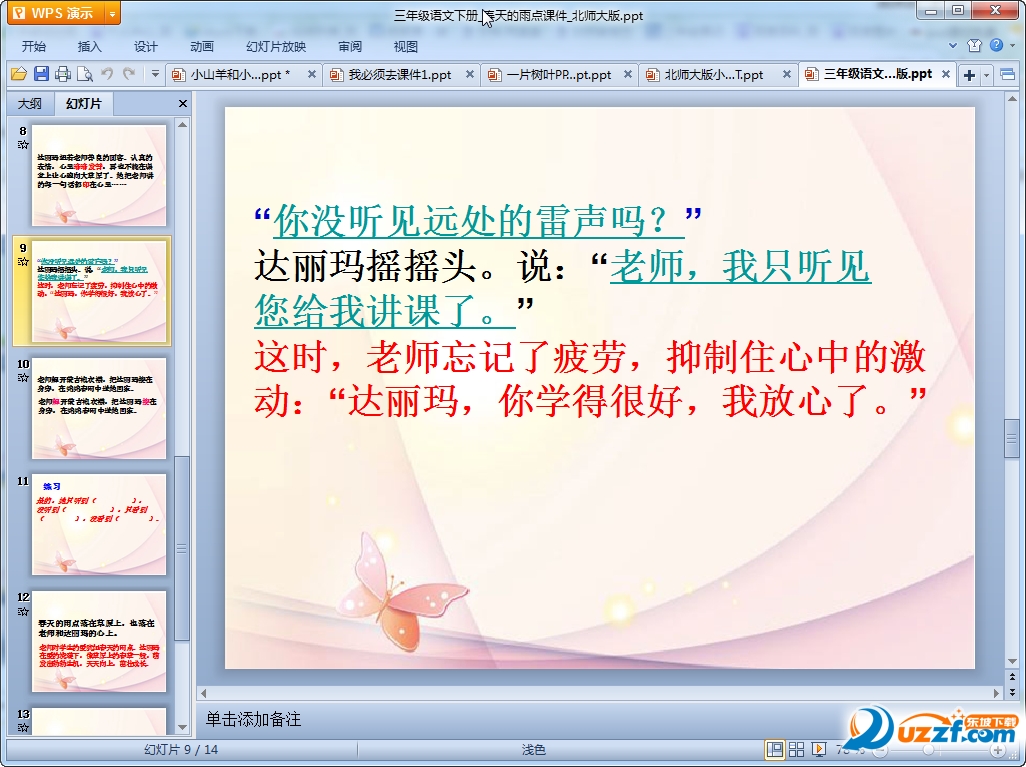The height and width of the screenshot is (767, 1026).
Task: Switch to the 大纲 outline panel tab
Action: pos(29,103)
